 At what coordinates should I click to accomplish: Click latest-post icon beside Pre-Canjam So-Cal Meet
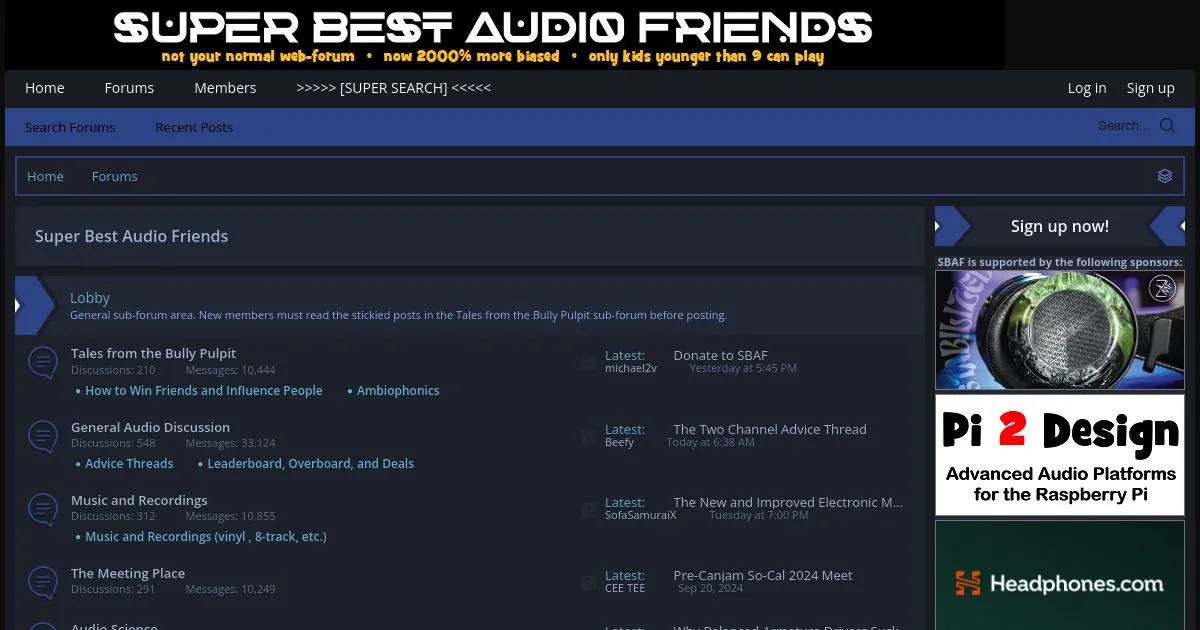(589, 583)
